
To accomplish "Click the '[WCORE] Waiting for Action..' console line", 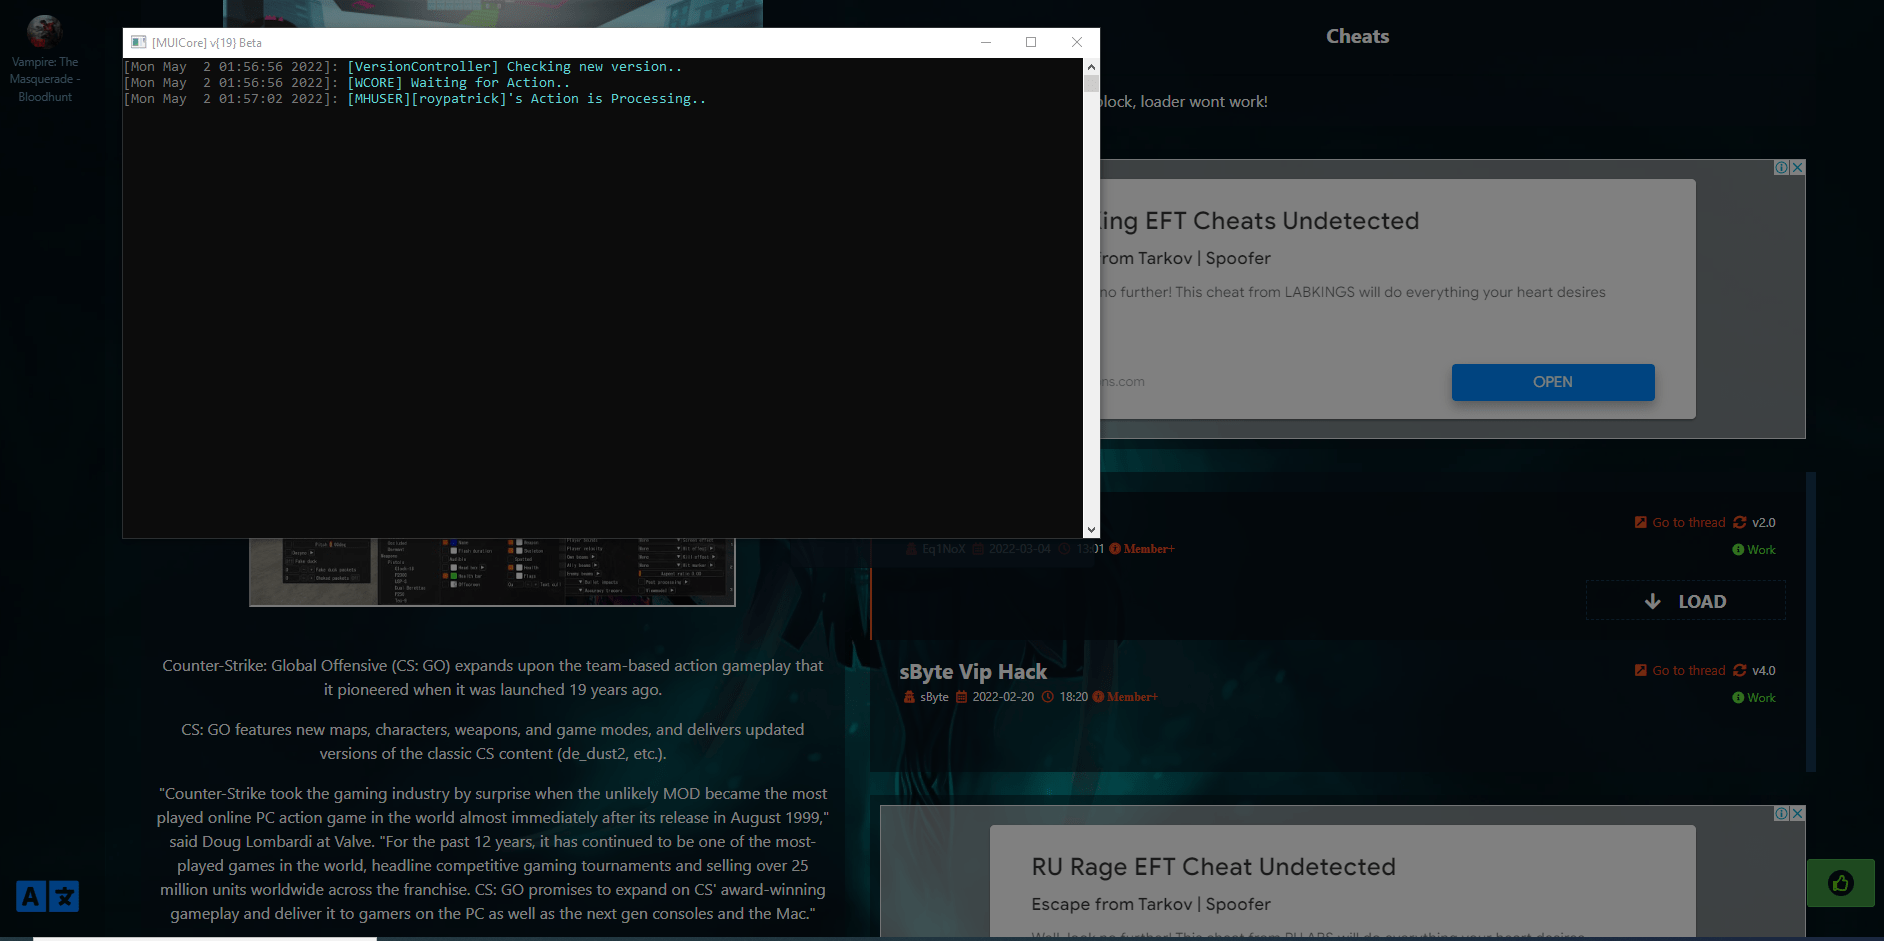I will pos(347,83).
